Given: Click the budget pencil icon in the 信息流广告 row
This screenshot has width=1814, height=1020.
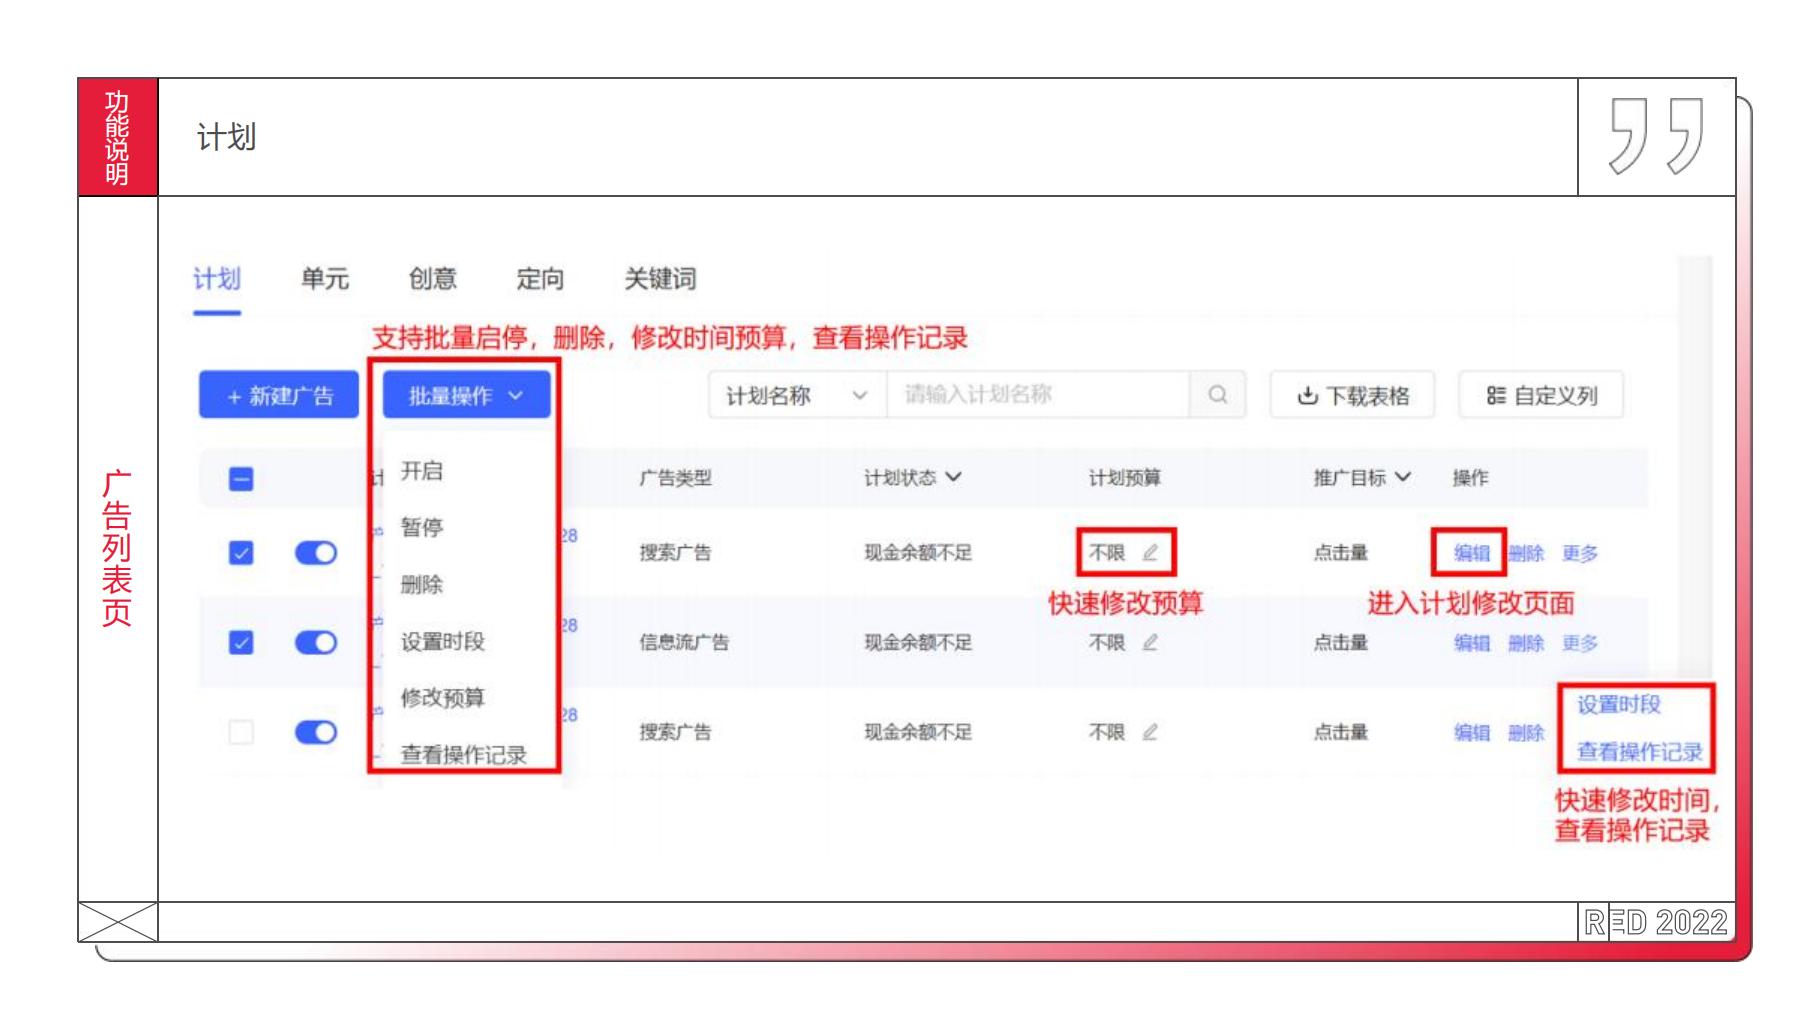Looking at the screenshot, I should pos(1150,643).
